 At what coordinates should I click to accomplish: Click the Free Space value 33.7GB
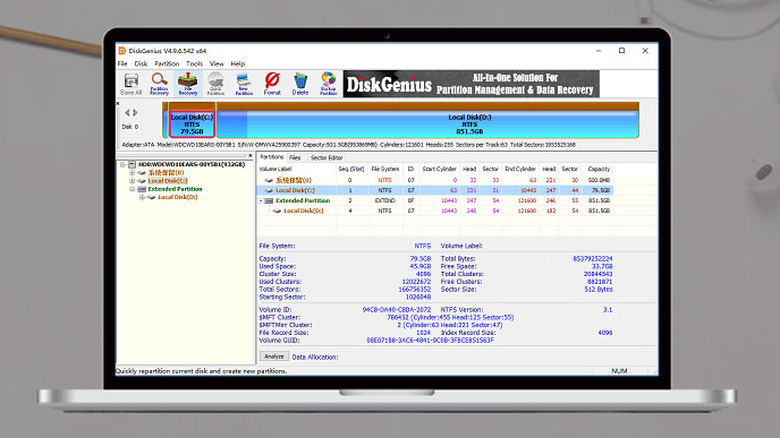tap(602, 266)
